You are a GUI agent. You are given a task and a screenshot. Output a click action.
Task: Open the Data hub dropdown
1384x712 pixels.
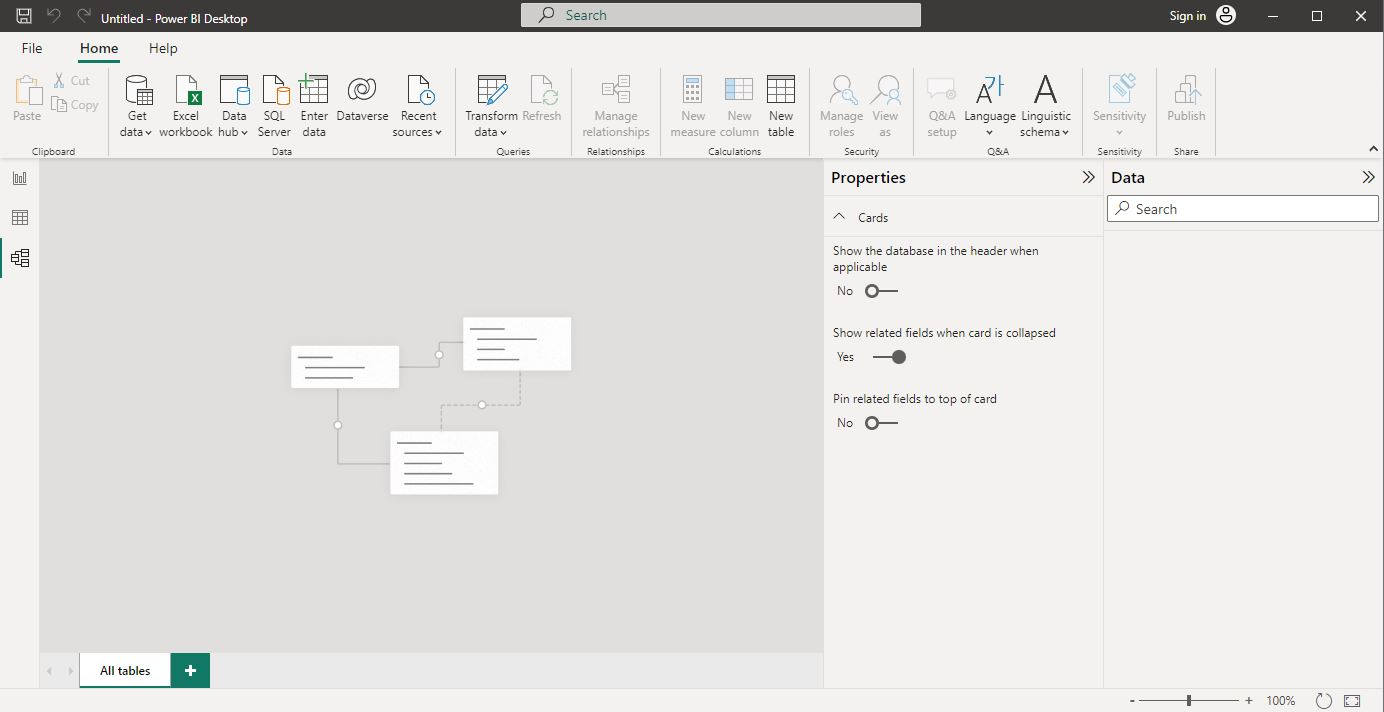(x=234, y=106)
